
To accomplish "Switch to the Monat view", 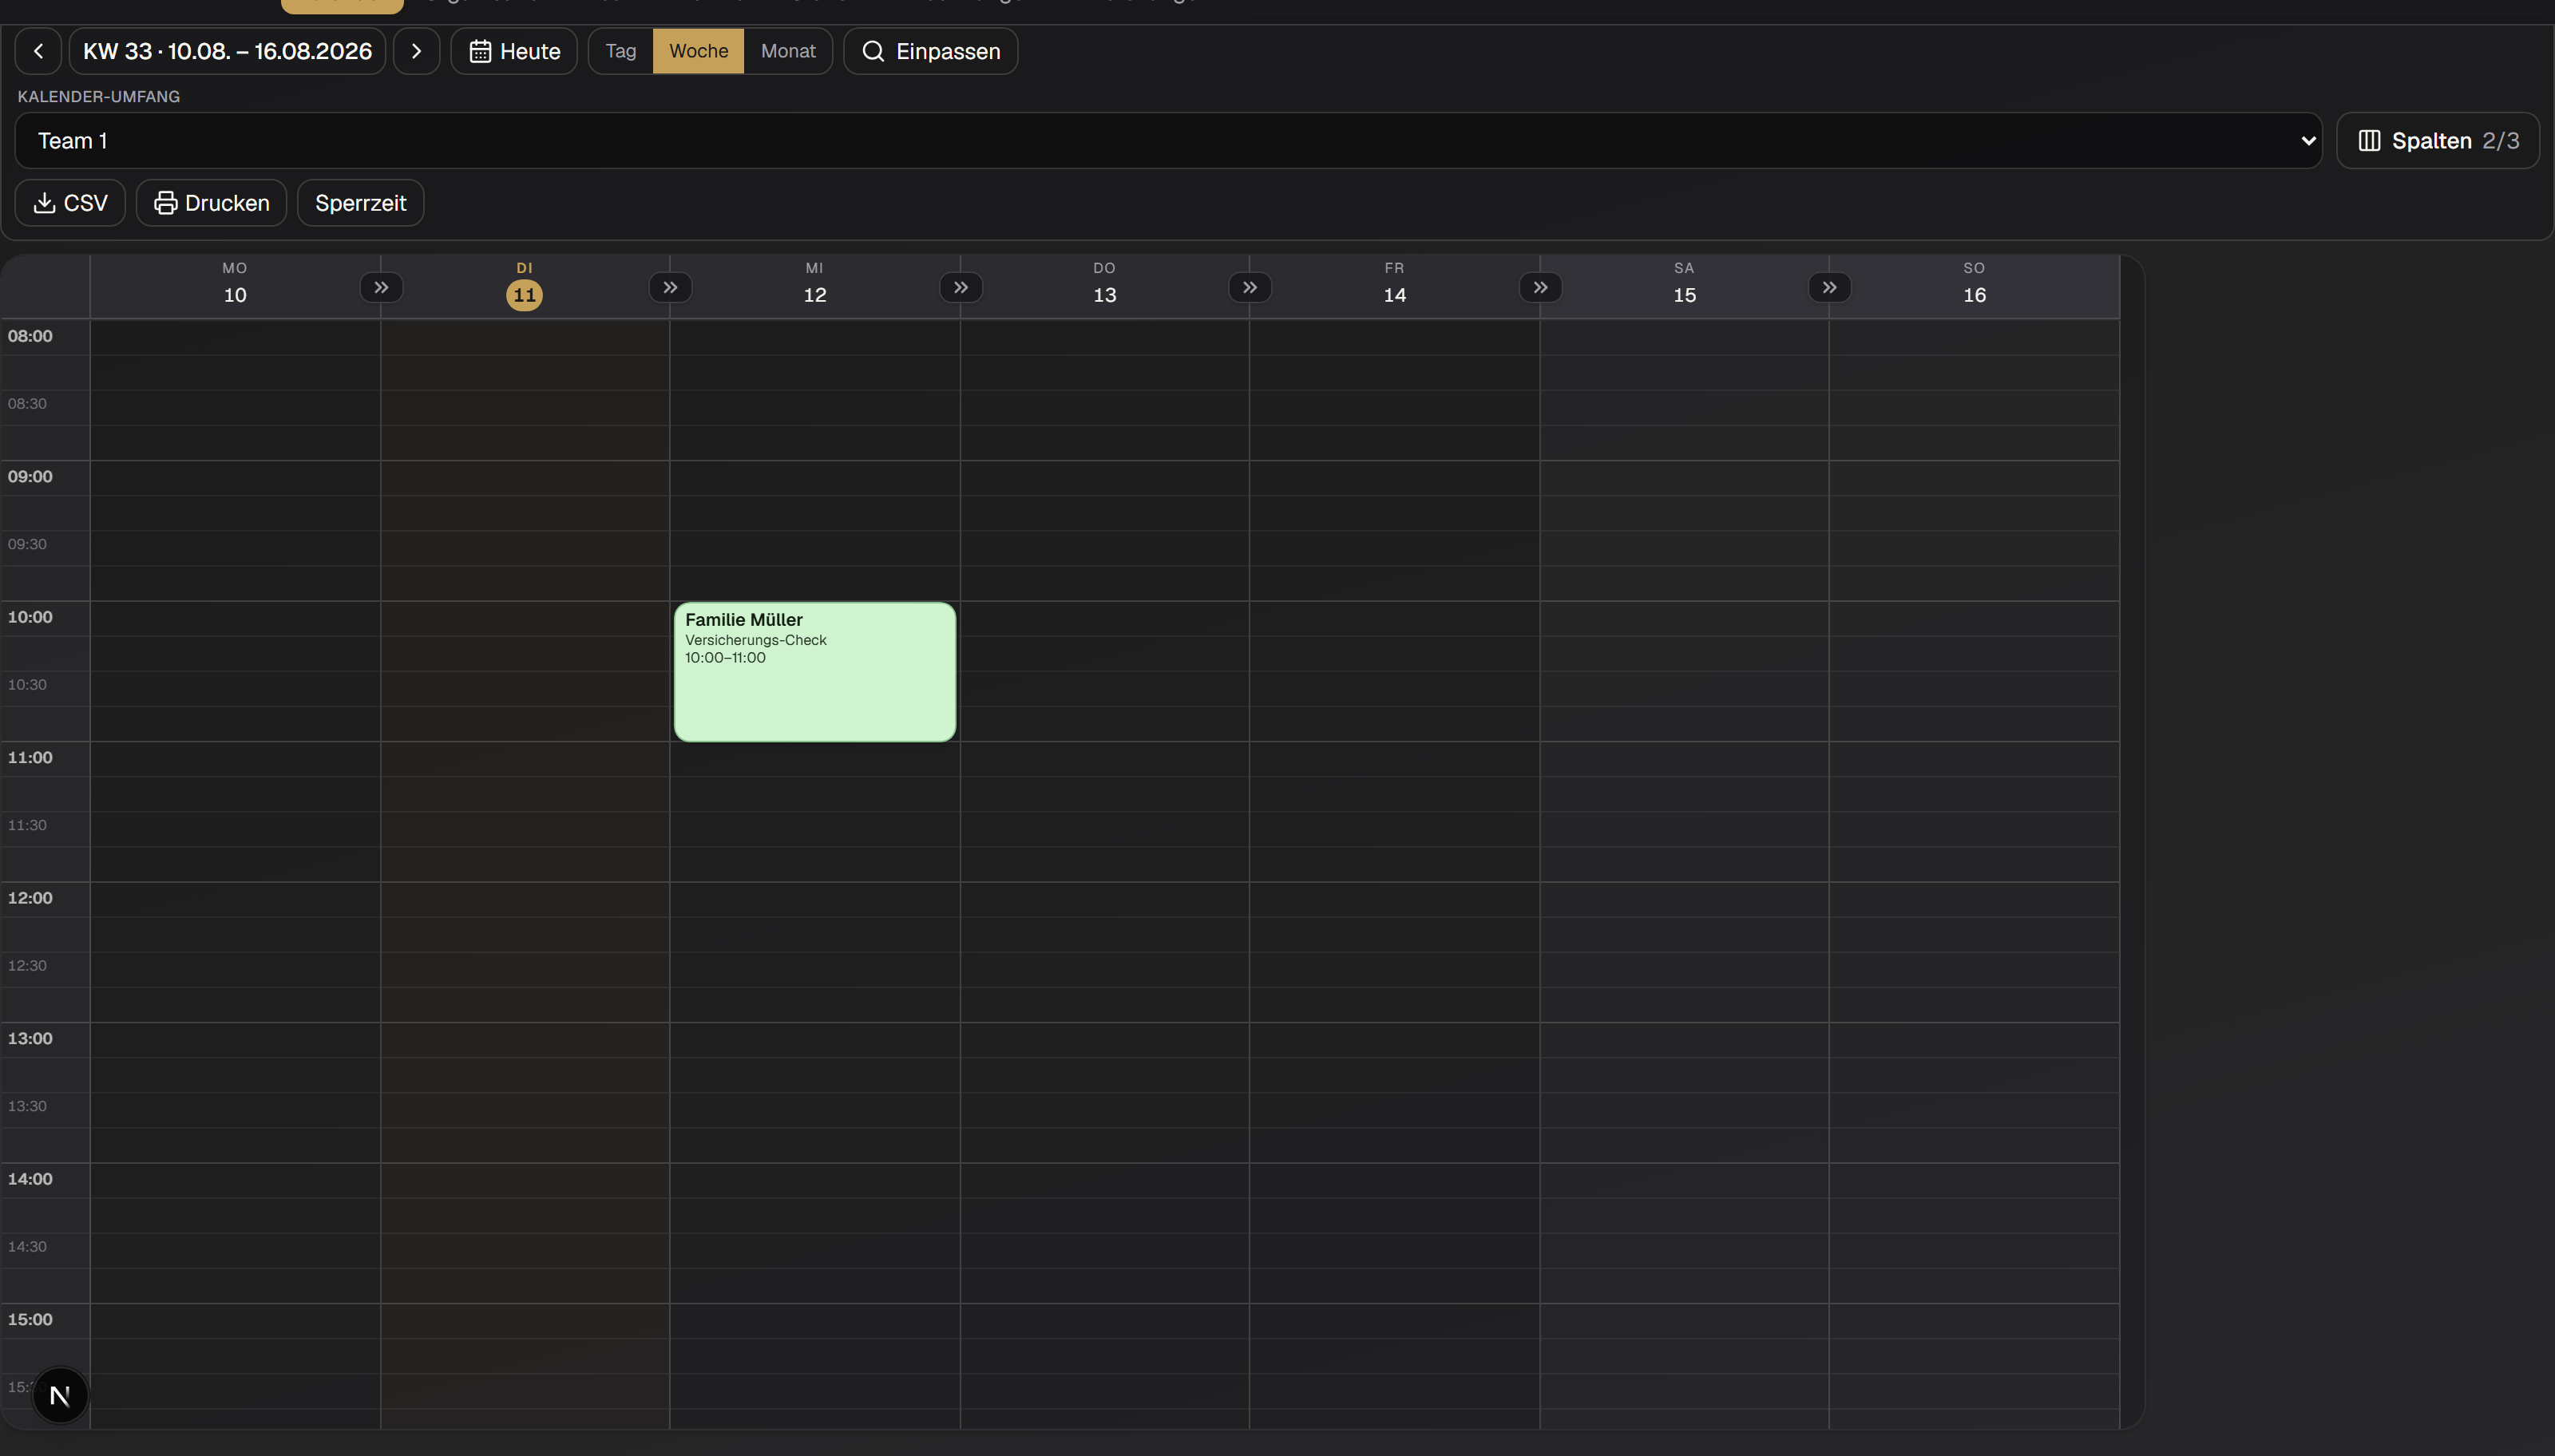I will click(x=788, y=51).
